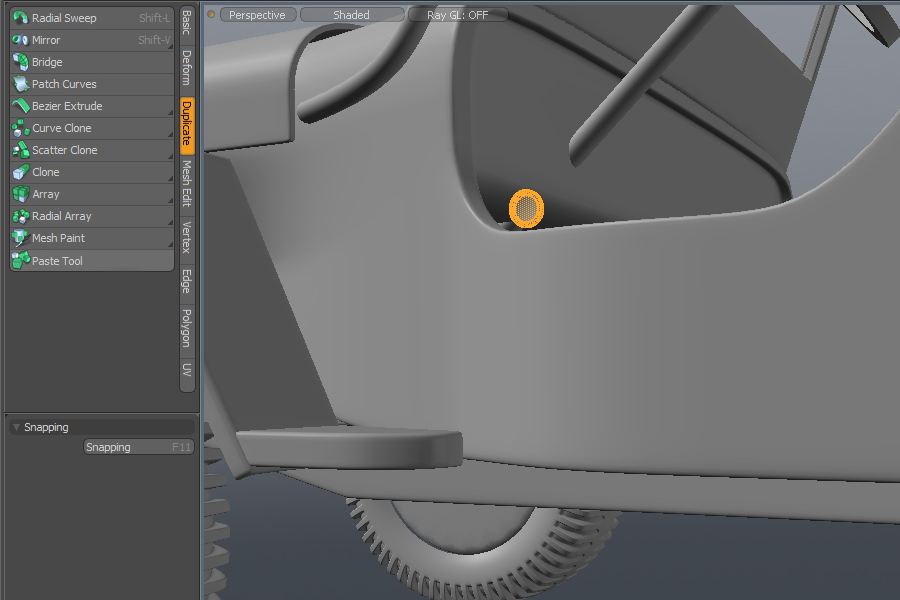The width and height of the screenshot is (900, 600).
Task: Expand Clone tool corner options arrow
Action: tap(170, 179)
